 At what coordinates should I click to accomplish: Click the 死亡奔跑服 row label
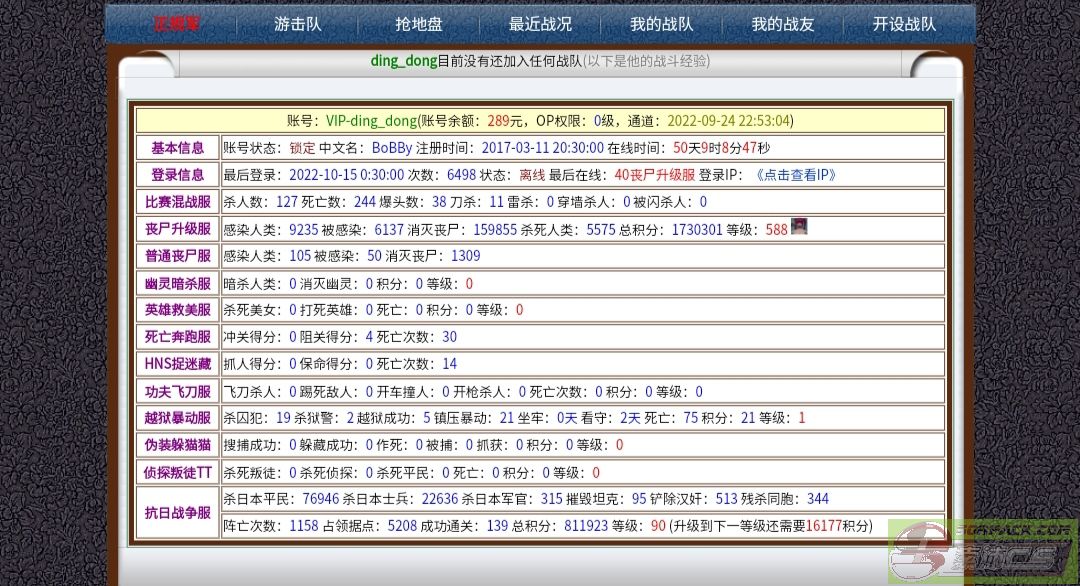point(178,337)
